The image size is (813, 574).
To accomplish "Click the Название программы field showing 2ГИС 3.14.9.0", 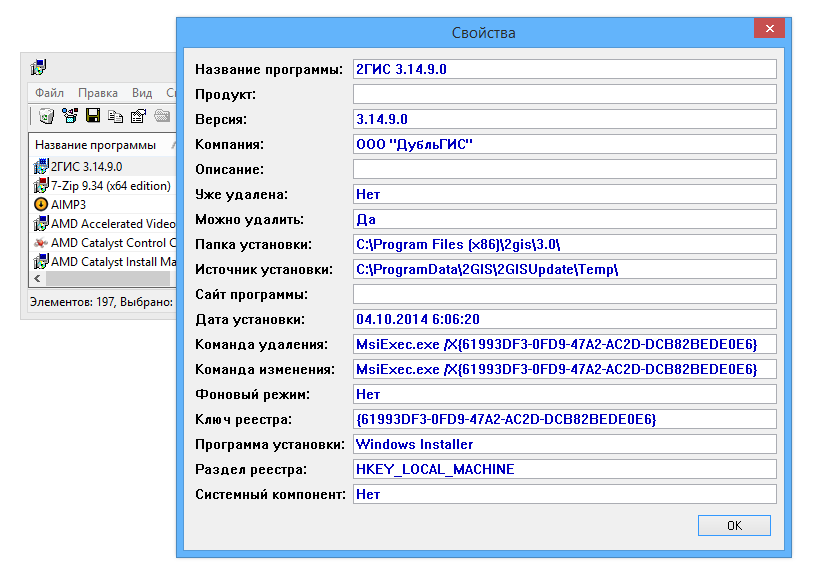I will (565, 69).
